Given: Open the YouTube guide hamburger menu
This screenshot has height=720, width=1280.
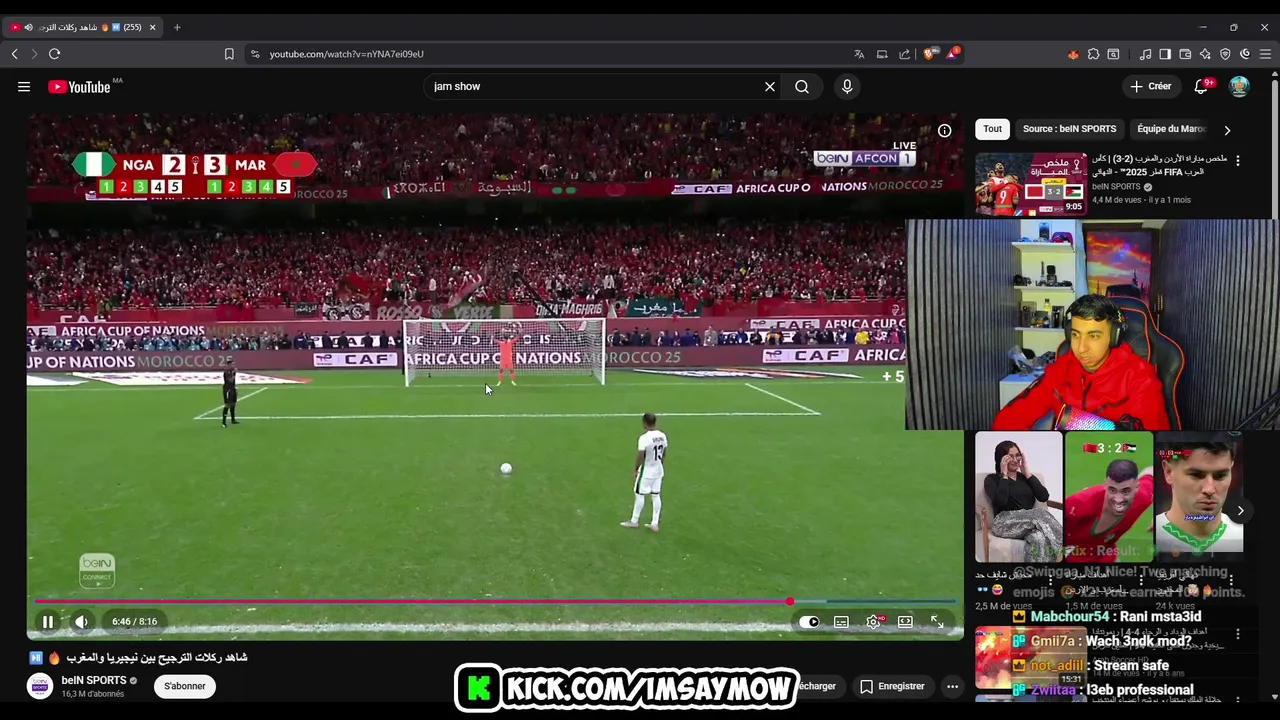Looking at the screenshot, I should tap(24, 87).
